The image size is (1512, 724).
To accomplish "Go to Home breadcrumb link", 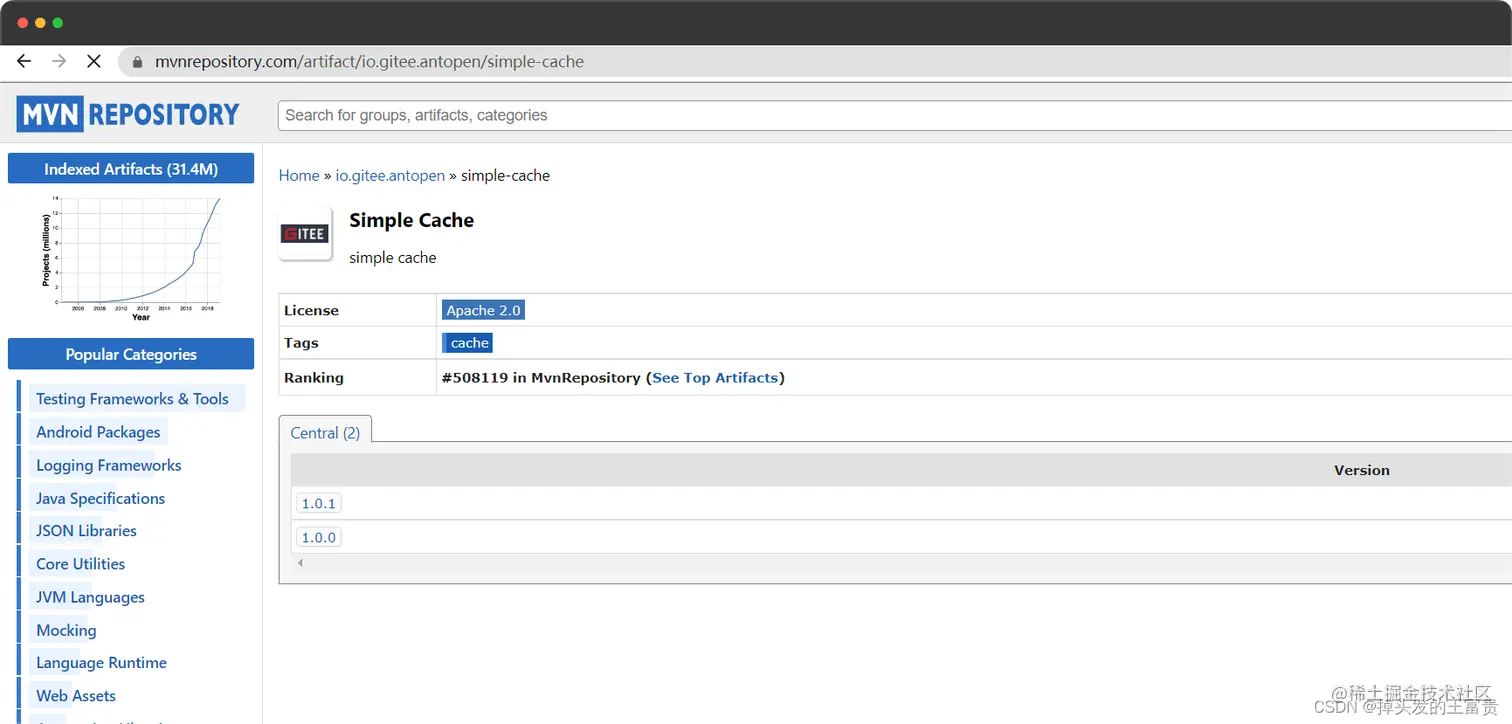I will coord(299,175).
